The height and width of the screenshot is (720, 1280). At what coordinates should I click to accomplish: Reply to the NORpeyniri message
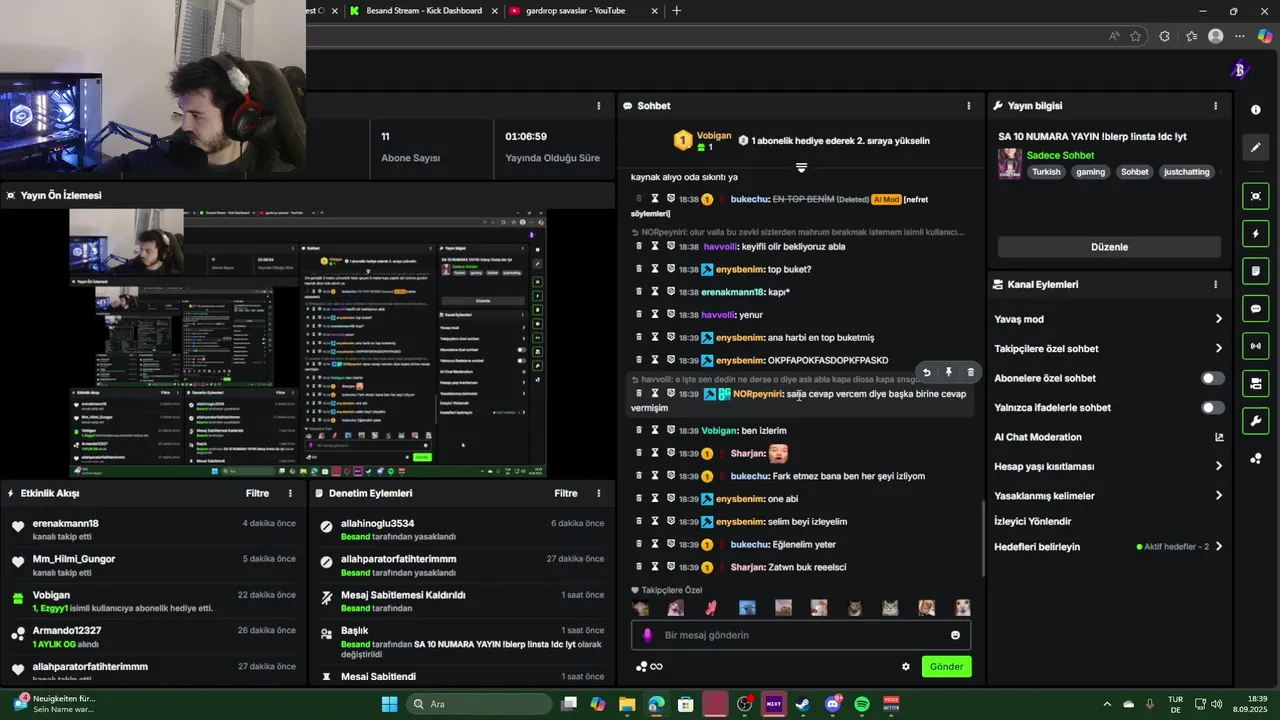pyautogui.click(x=926, y=372)
